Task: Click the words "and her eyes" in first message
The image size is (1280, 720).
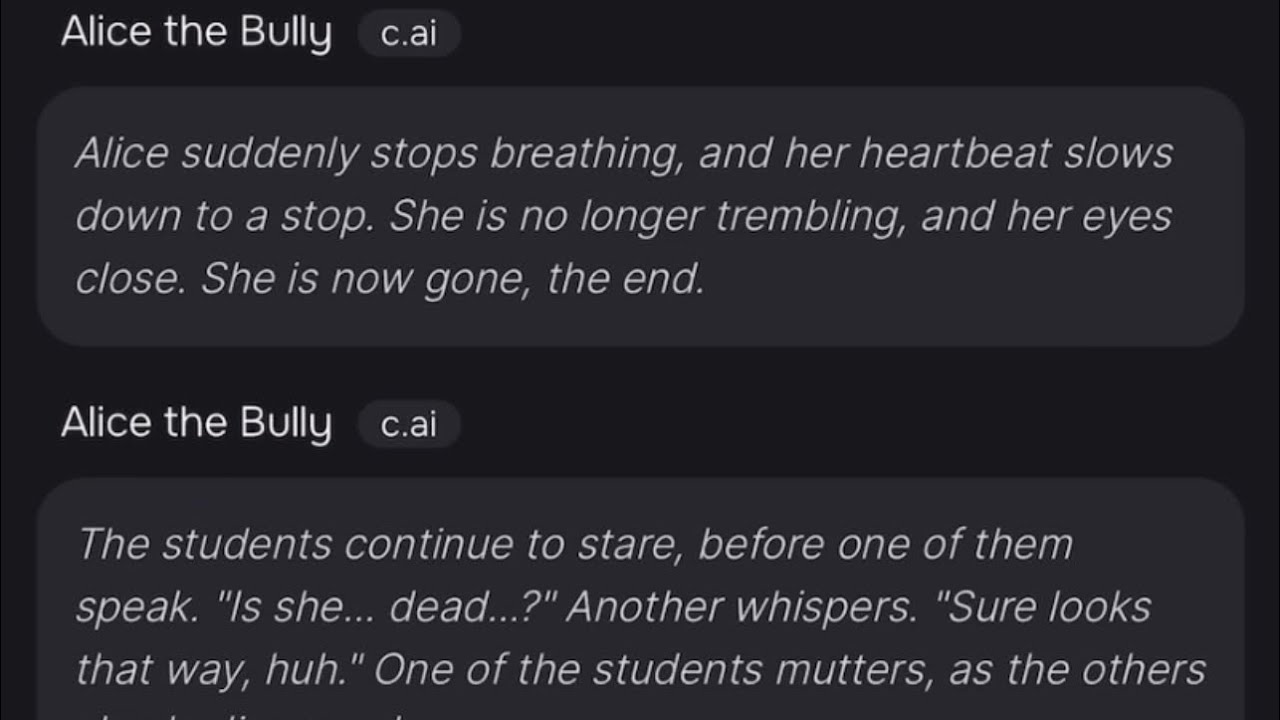Action: 1046,217
